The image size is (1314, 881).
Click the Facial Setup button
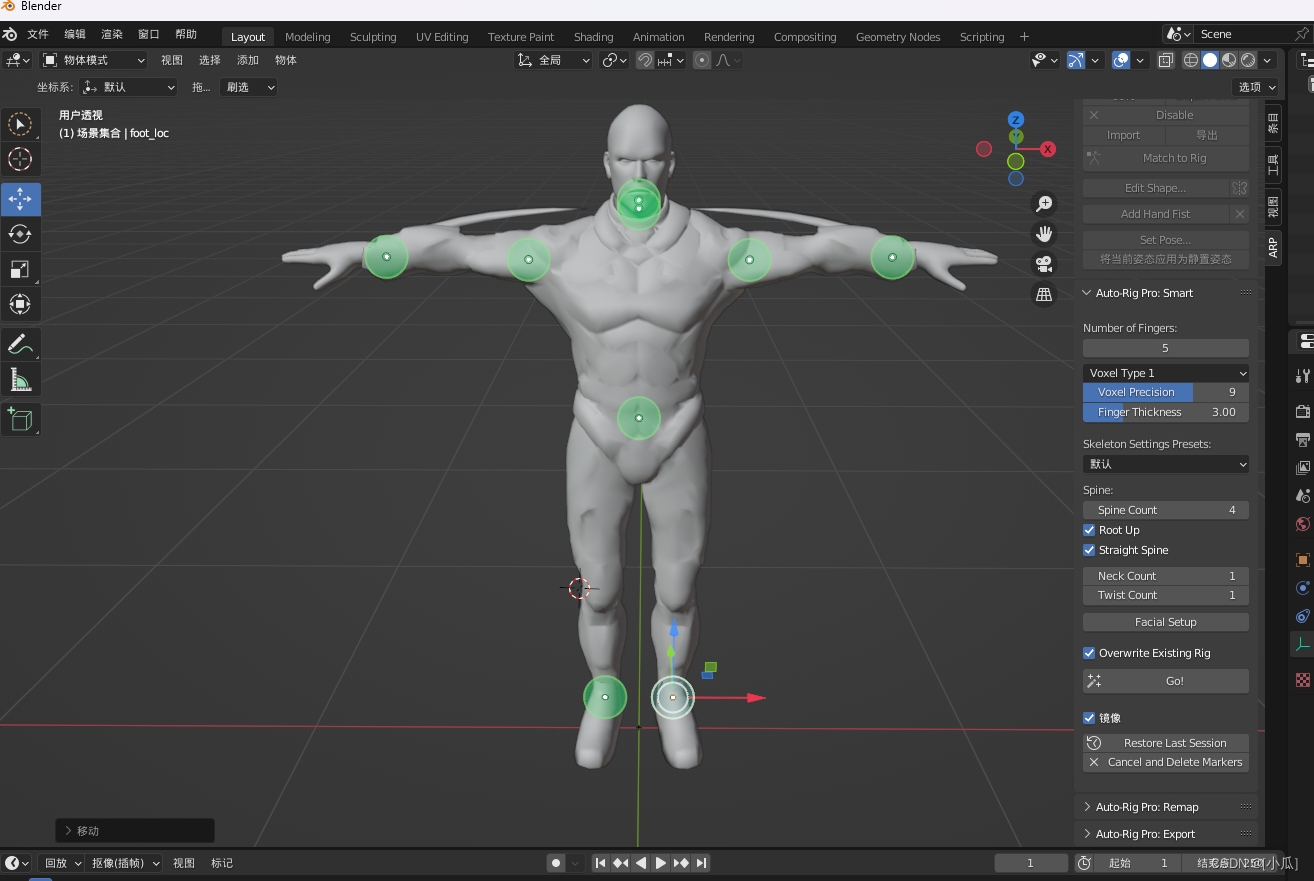tap(1166, 622)
